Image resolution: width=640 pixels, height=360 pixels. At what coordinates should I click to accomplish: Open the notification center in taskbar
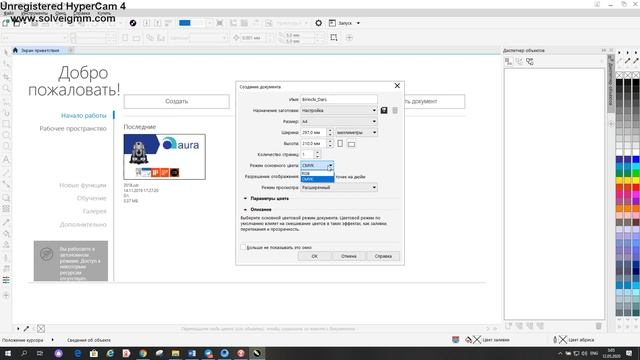(629, 353)
